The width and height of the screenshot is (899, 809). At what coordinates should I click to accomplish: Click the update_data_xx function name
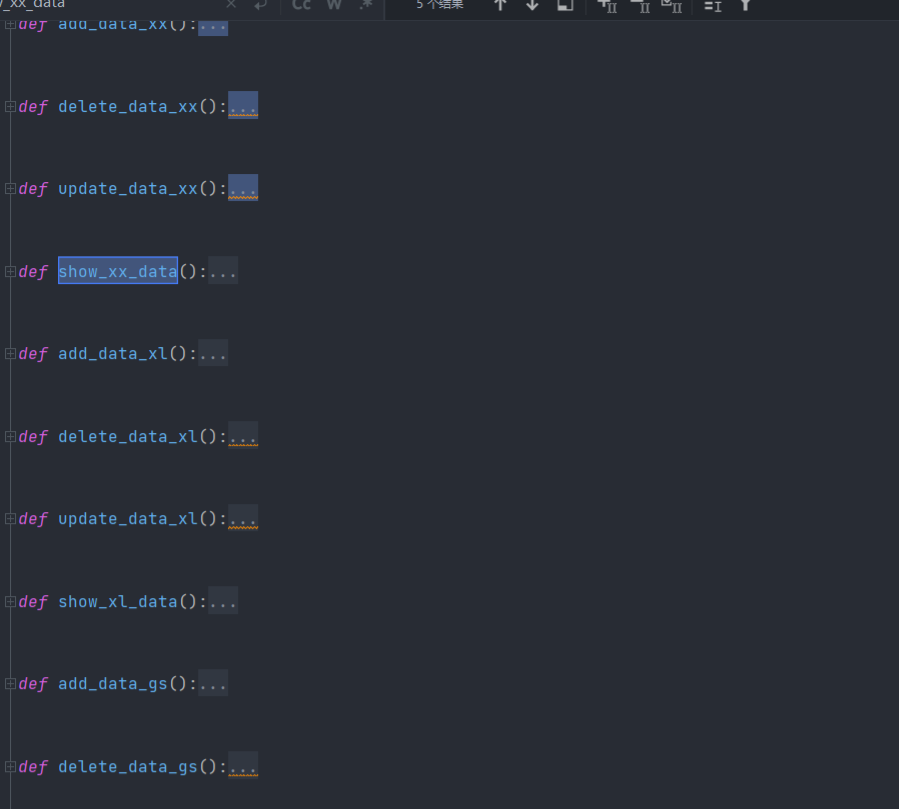[x=128, y=189]
